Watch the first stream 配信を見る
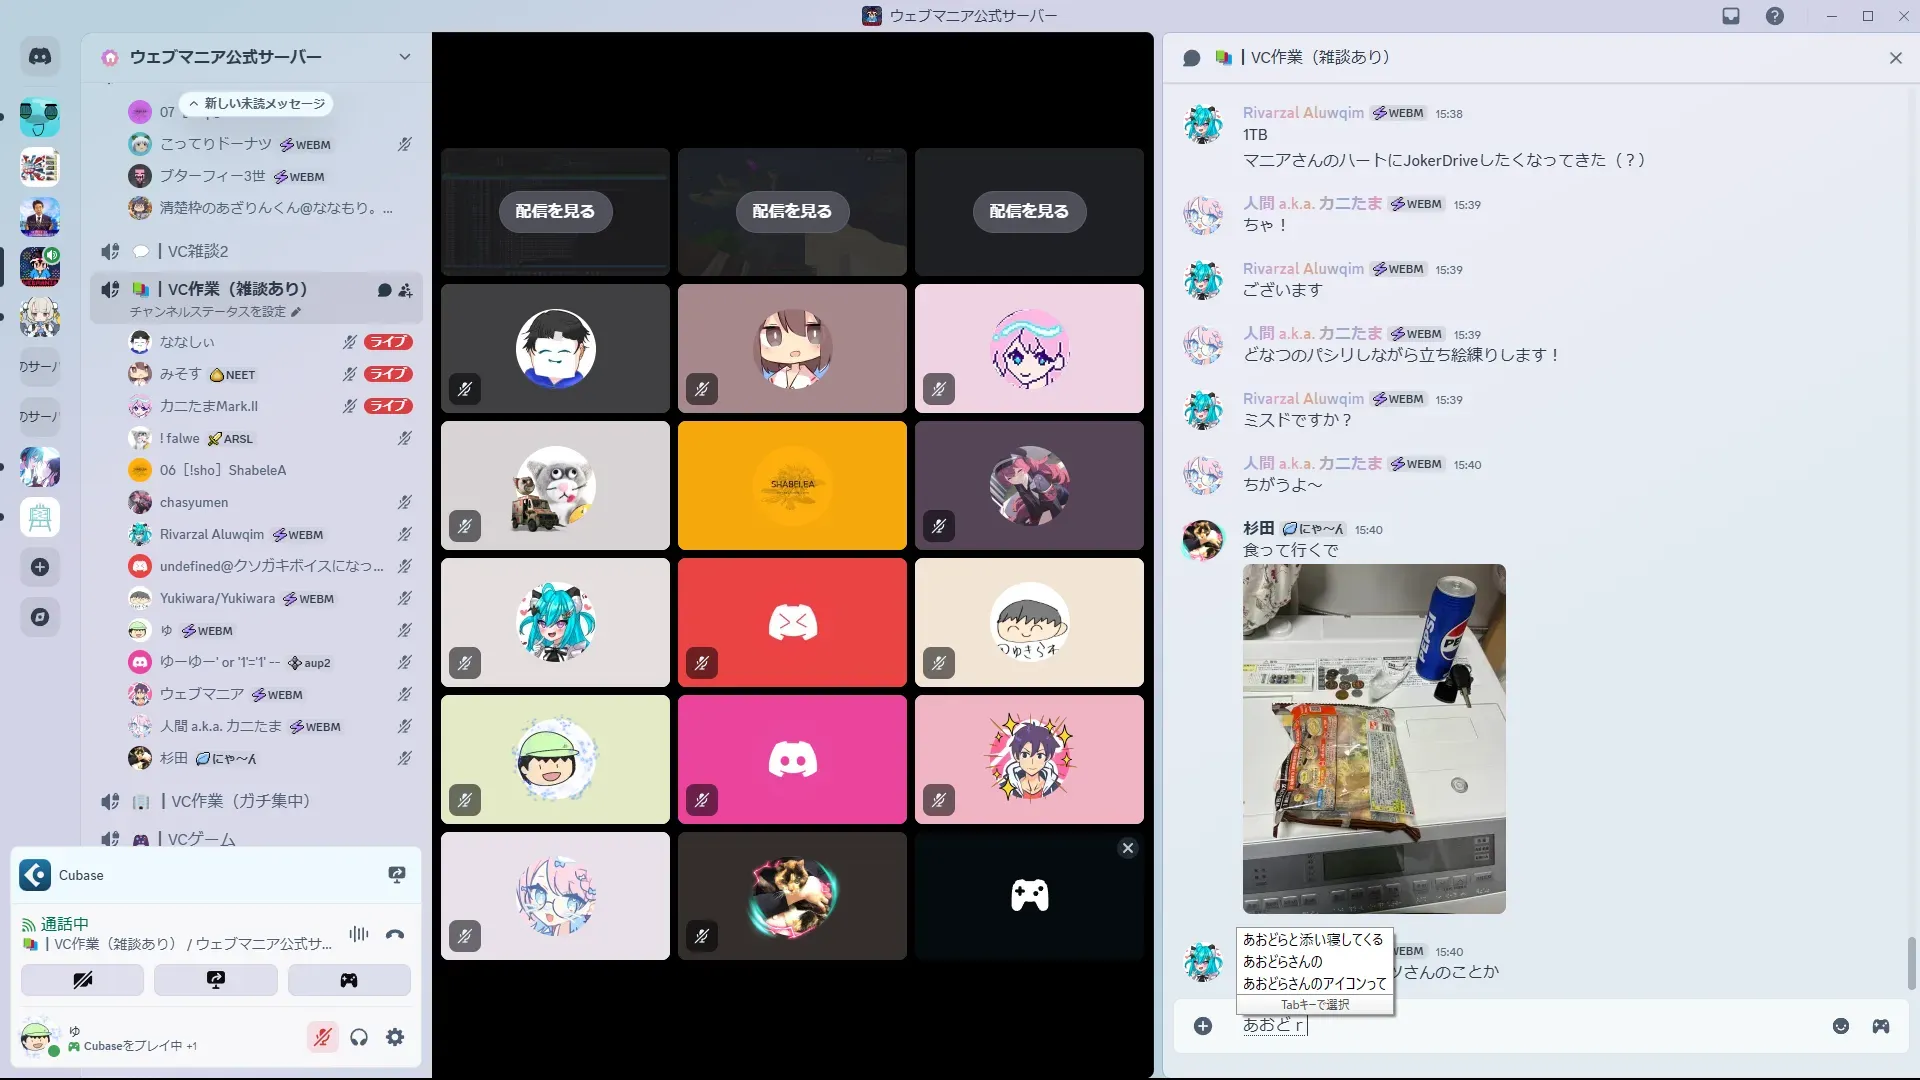The height and width of the screenshot is (1080, 1920). 555,212
